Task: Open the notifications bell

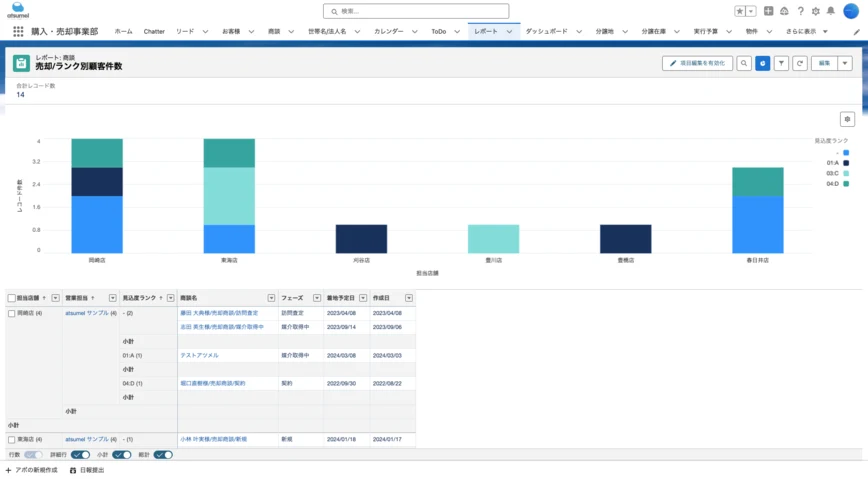Action: pos(831,11)
